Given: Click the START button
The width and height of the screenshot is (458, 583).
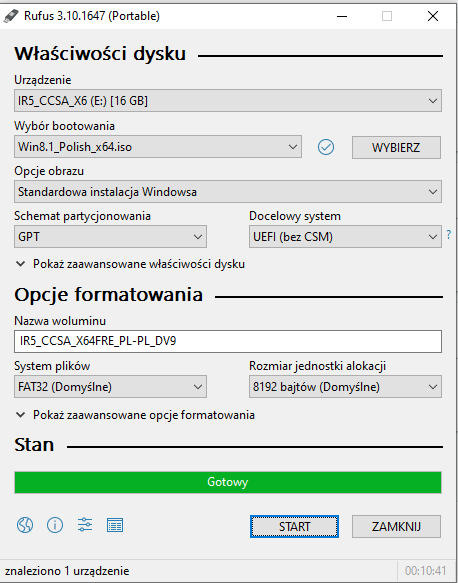Looking at the screenshot, I should coord(294,526).
